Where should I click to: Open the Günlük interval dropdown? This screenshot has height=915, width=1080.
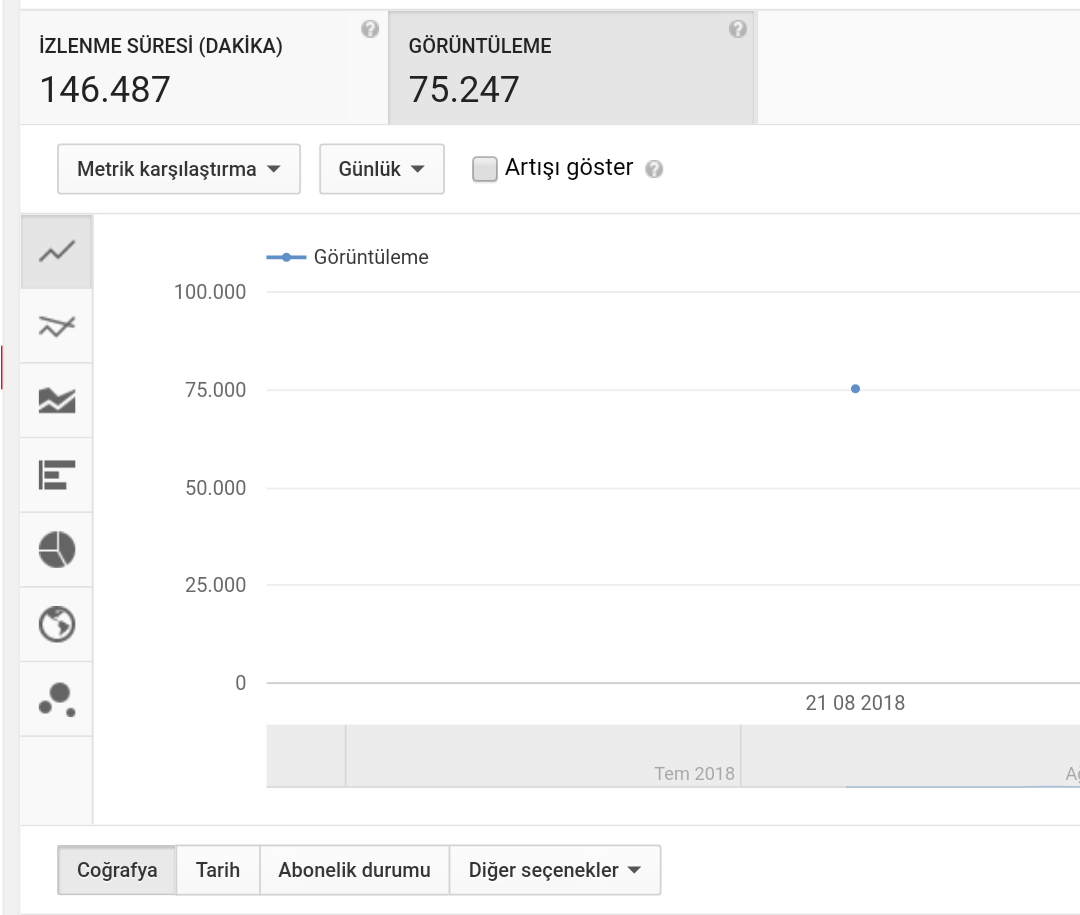382,169
